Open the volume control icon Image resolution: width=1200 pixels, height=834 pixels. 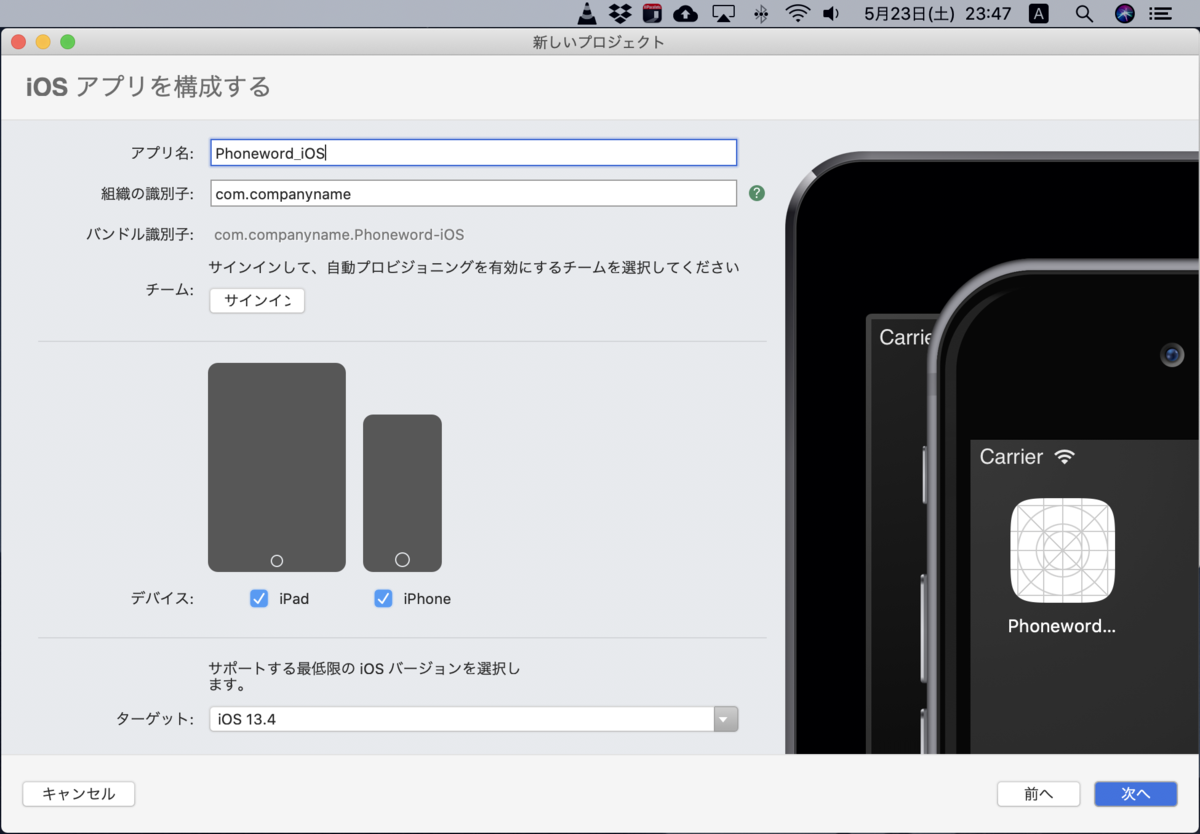click(x=832, y=14)
